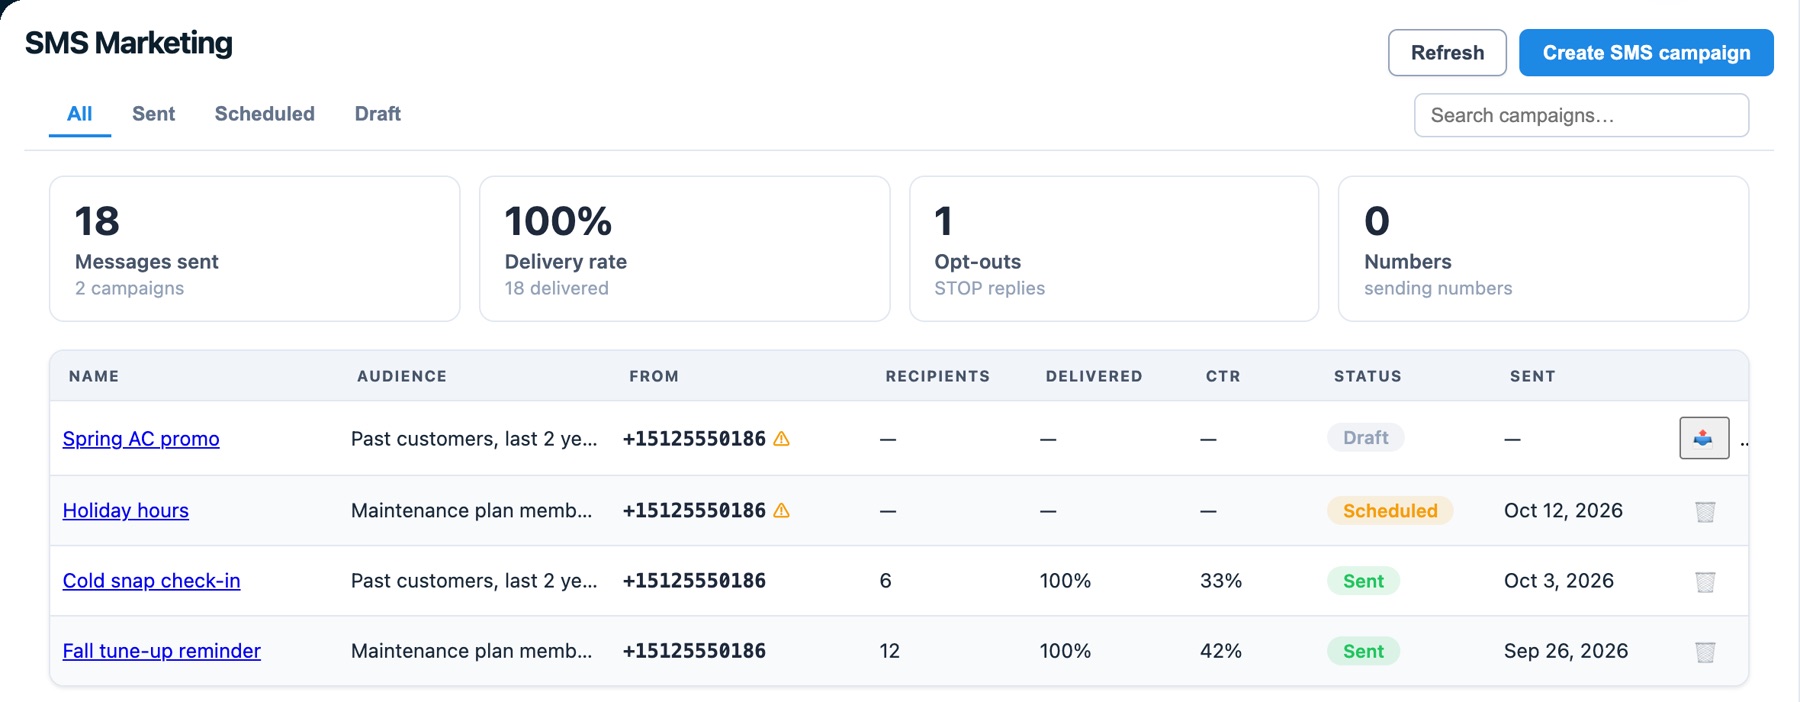Filter campaigns by the Draft tab
1800x702 pixels.
coord(378,114)
